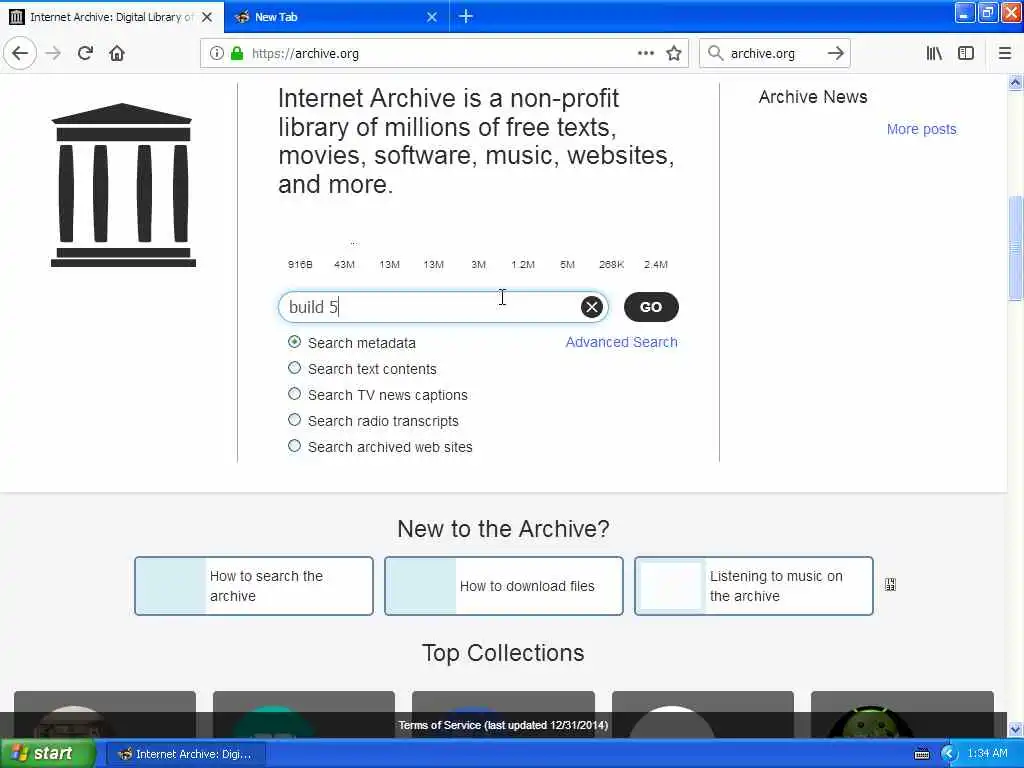This screenshot has height=768, width=1024.
Task: Open the Terms of Service notice
Action: [503, 725]
